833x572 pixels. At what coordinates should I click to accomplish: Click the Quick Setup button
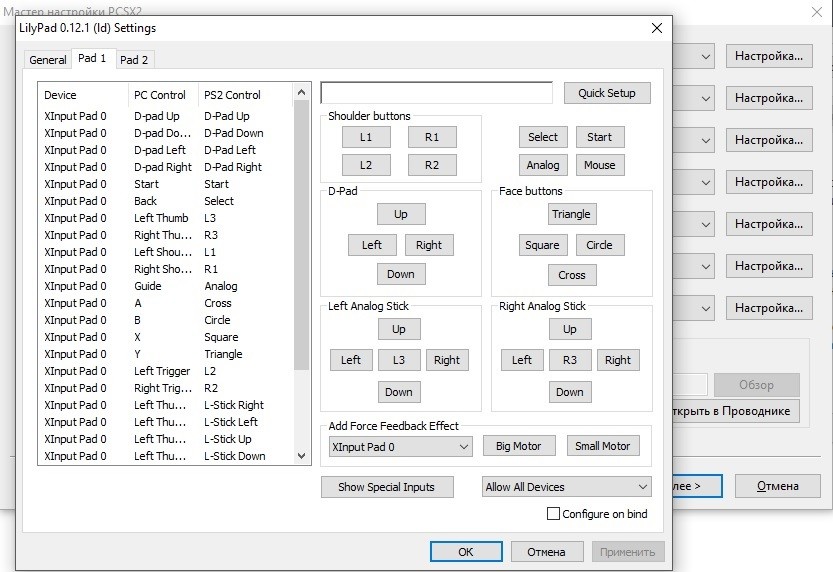pyautogui.click(x=606, y=93)
